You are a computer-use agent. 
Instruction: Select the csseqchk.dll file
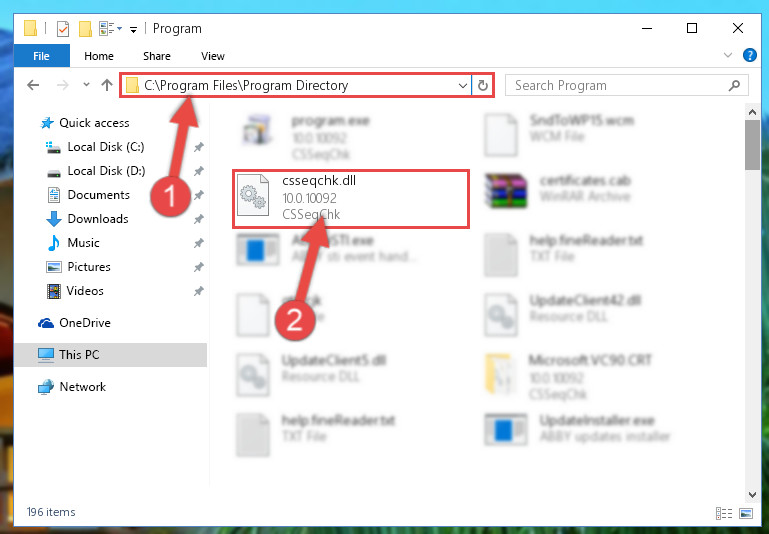click(351, 199)
